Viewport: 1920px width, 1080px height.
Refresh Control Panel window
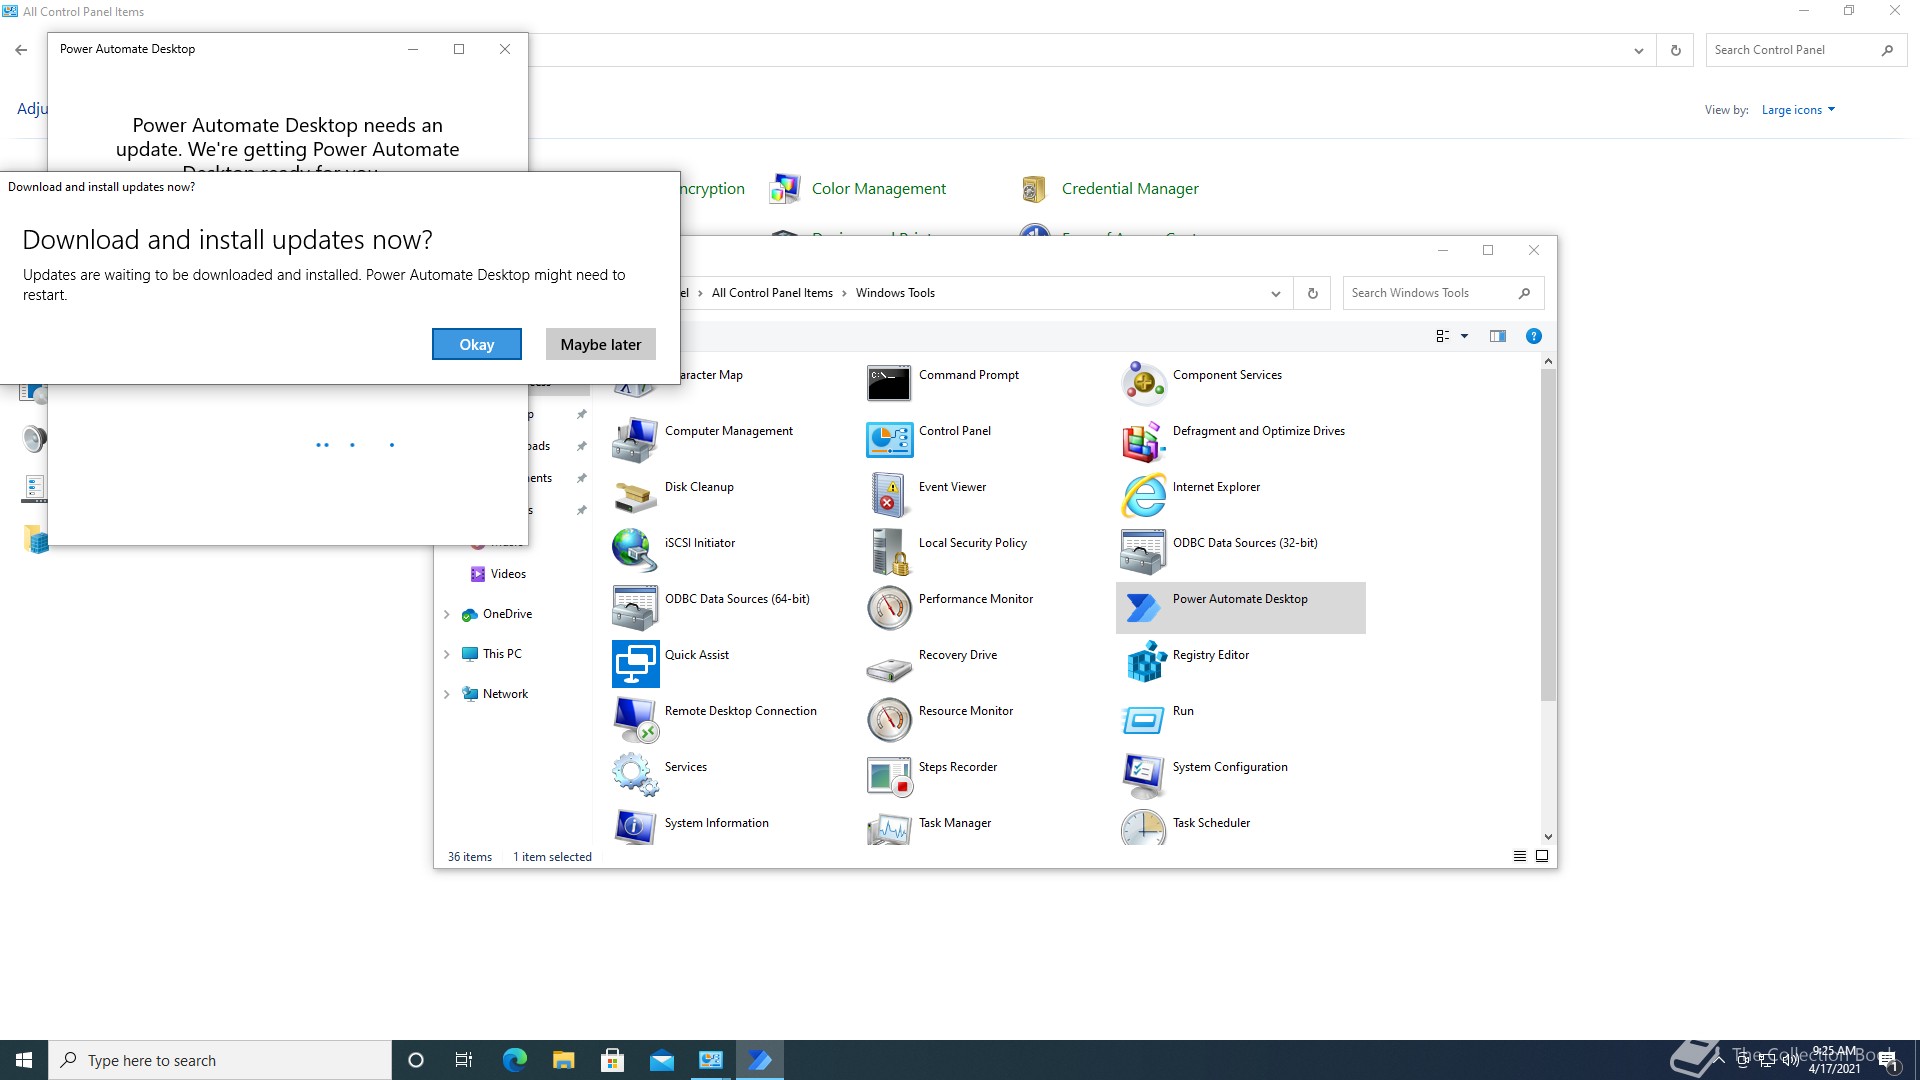pyautogui.click(x=1675, y=50)
